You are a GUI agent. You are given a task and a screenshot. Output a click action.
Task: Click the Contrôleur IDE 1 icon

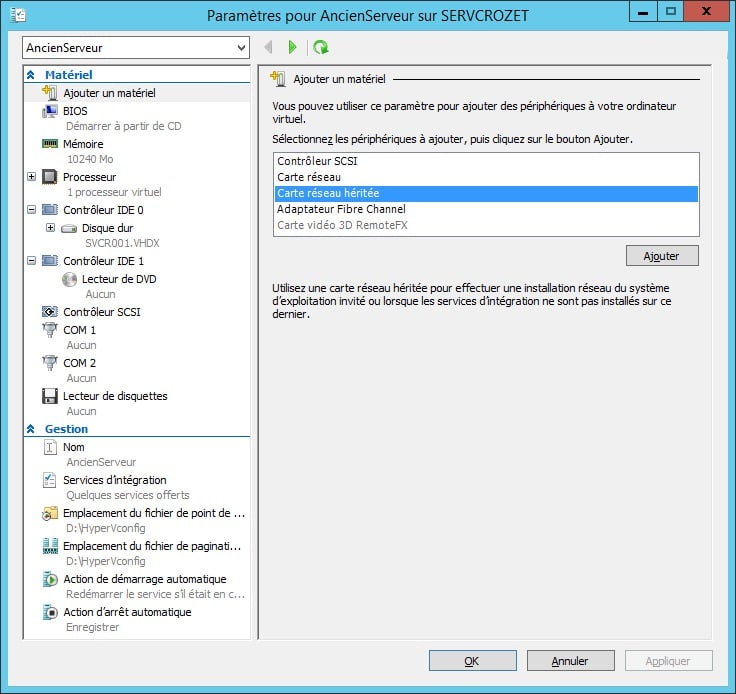[50, 261]
